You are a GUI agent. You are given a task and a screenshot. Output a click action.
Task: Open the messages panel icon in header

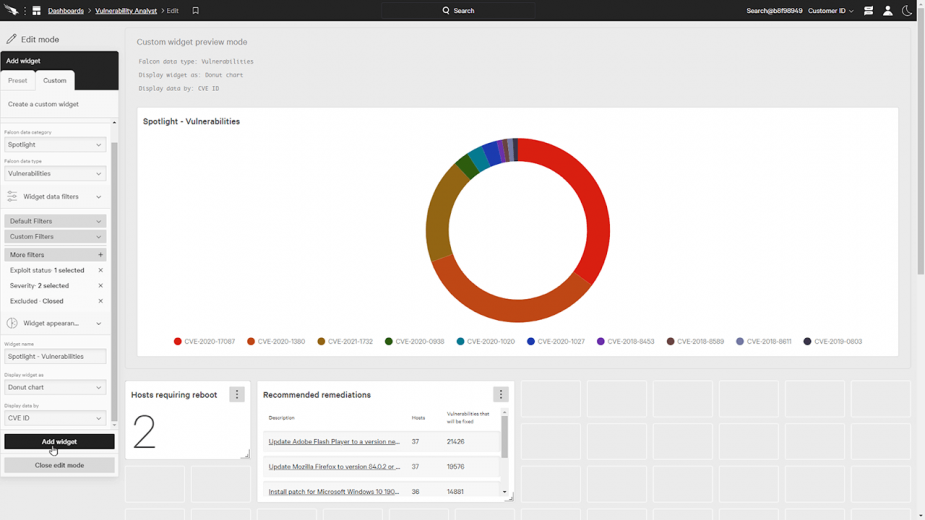click(868, 11)
